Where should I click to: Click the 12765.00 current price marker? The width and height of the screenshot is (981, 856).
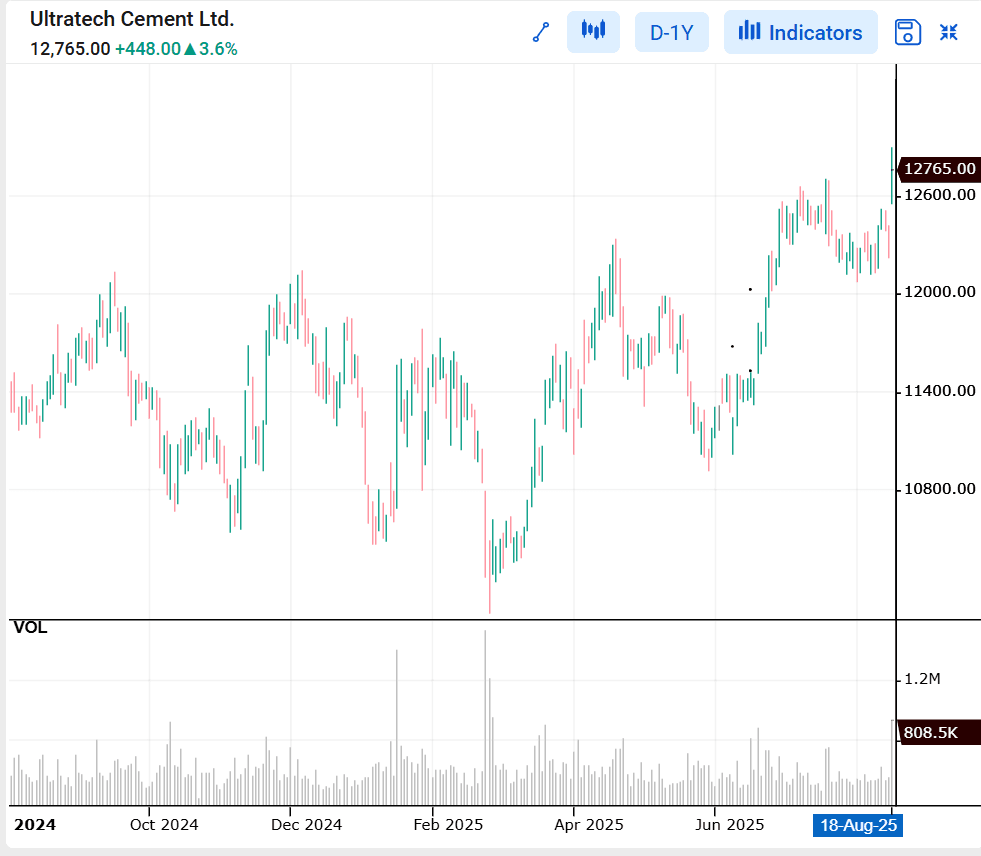pyautogui.click(x=939, y=169)
